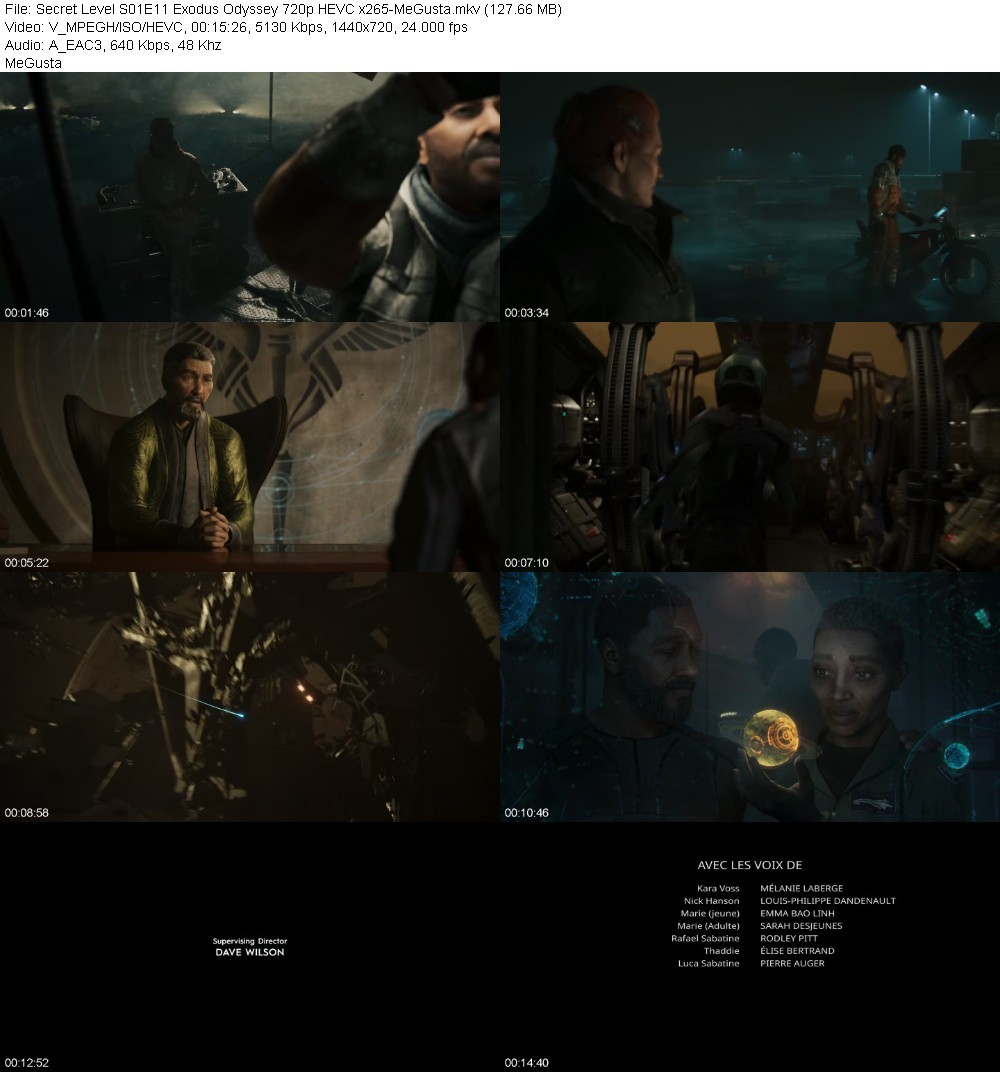The height and width of the screenshot is (1072, 1000).
Task: Click the Audio A_EAC3 info line
Action: coord(113,45)
